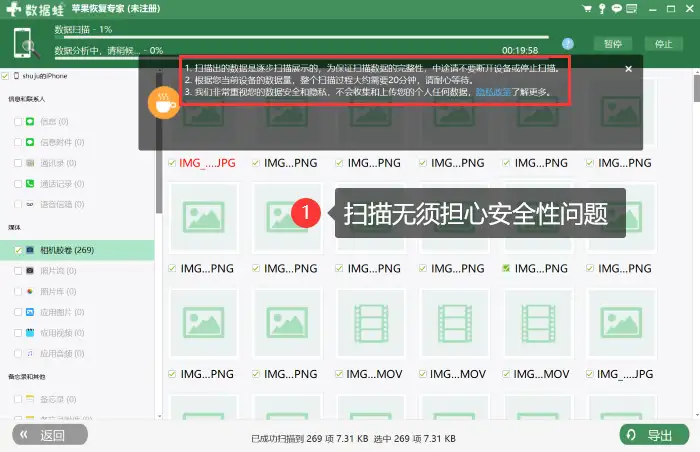Image resolution: width=700 pixels, height=452 pixels.
Task: Click the phone scanning magnifier icon
Action: [x=26, y=43]
